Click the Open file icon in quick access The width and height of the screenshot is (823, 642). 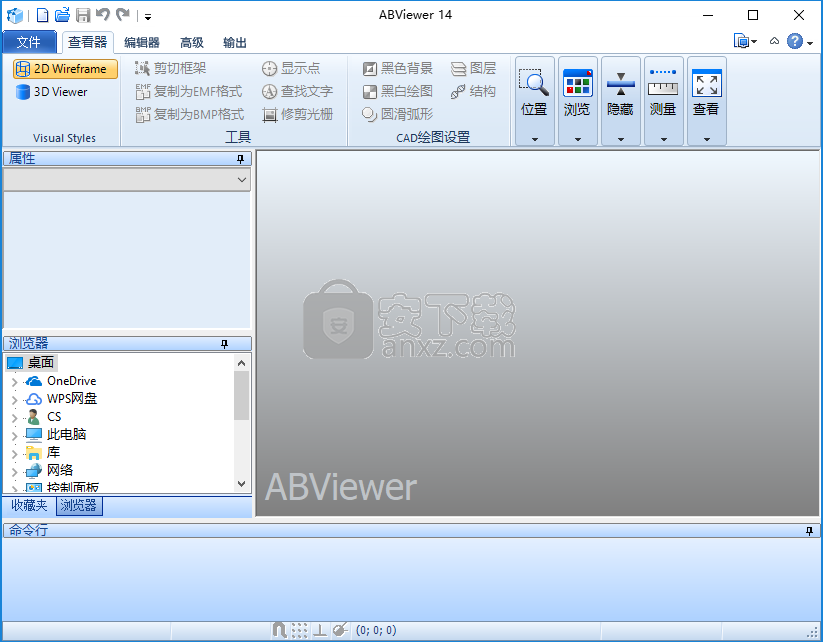[62, 15]
